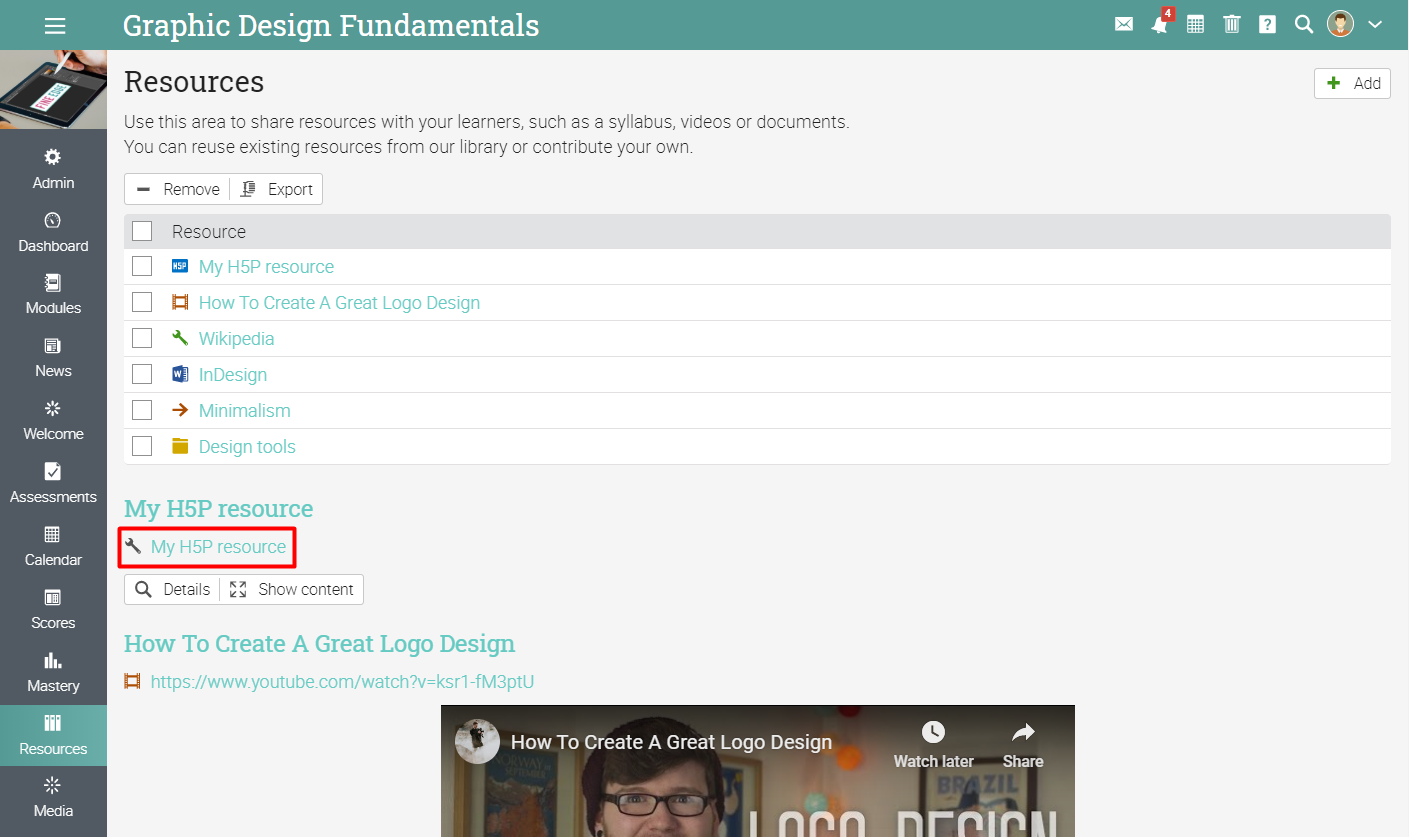Image resolution: width=1409 pixels, height=837 pixels.
Task: Open Mastery in sidebar
Action: tap(53, 672)
